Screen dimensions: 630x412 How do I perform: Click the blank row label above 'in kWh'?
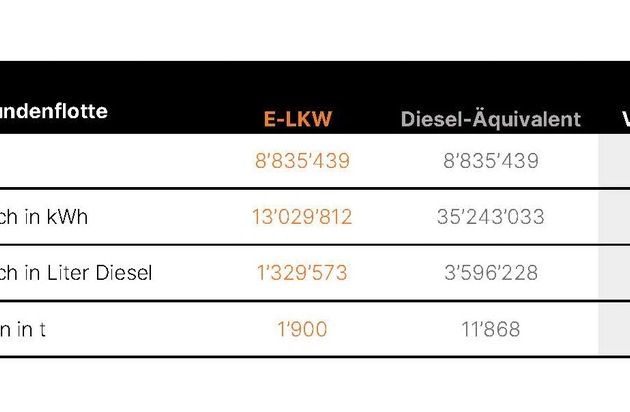pos(60,161)
